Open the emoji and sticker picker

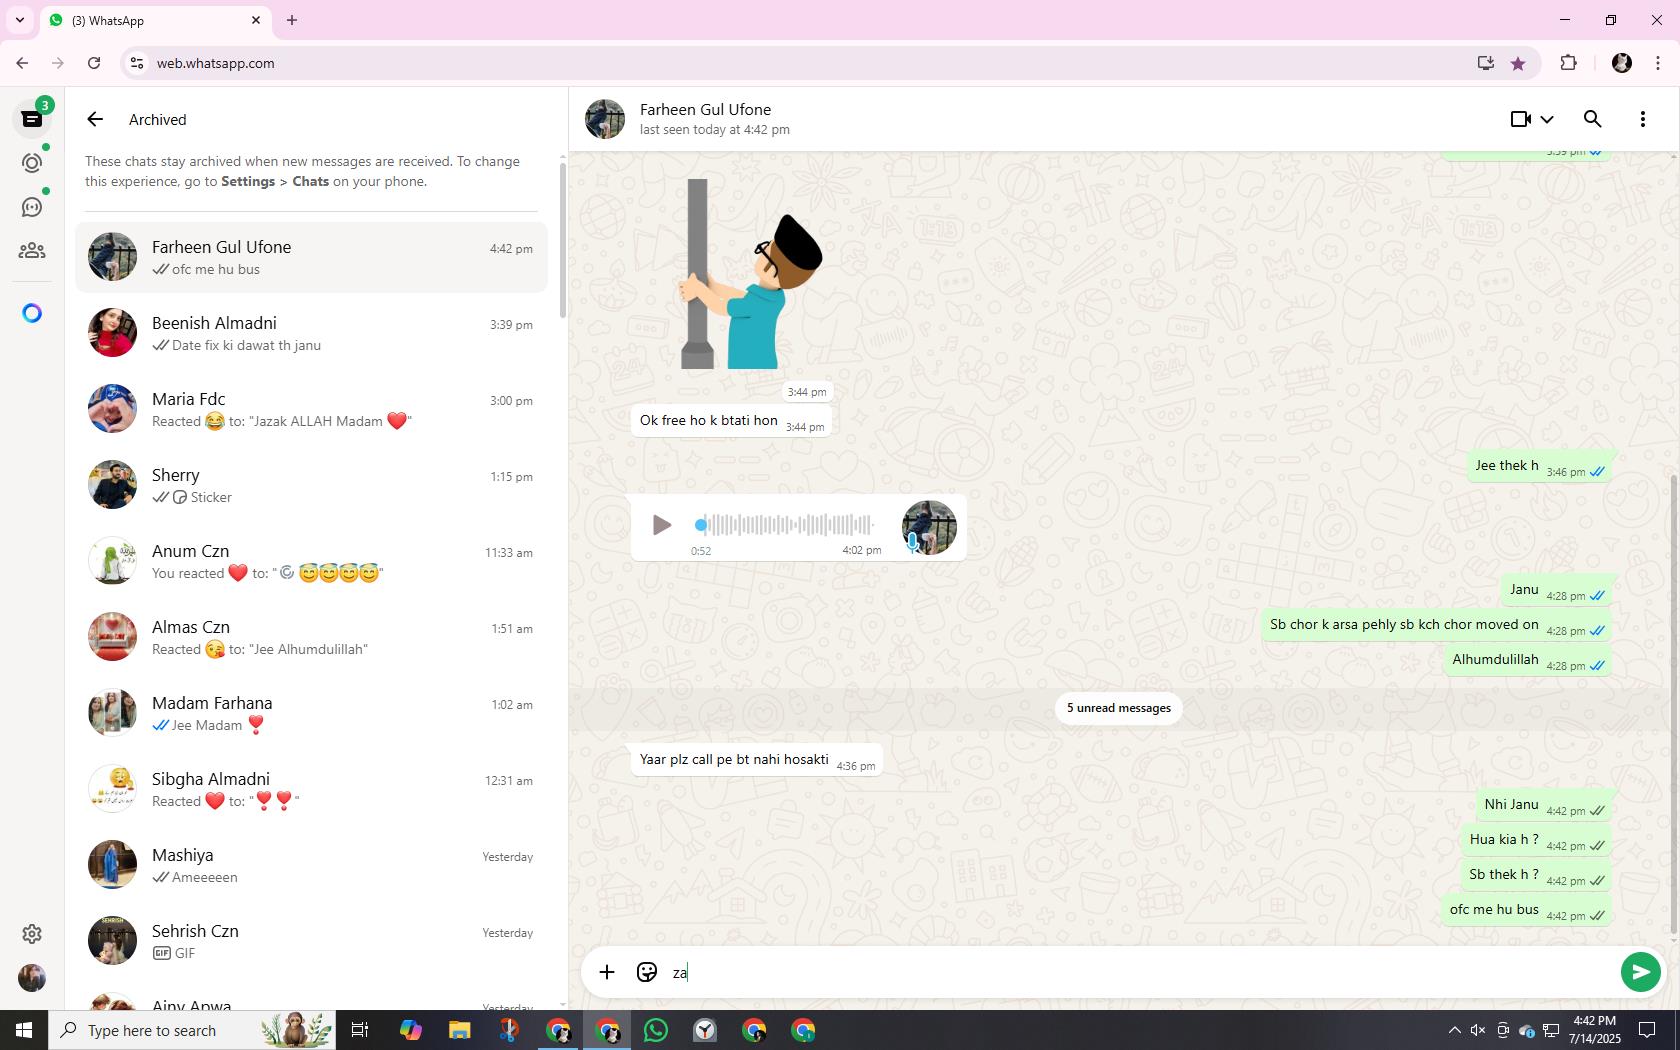point(647,972)
